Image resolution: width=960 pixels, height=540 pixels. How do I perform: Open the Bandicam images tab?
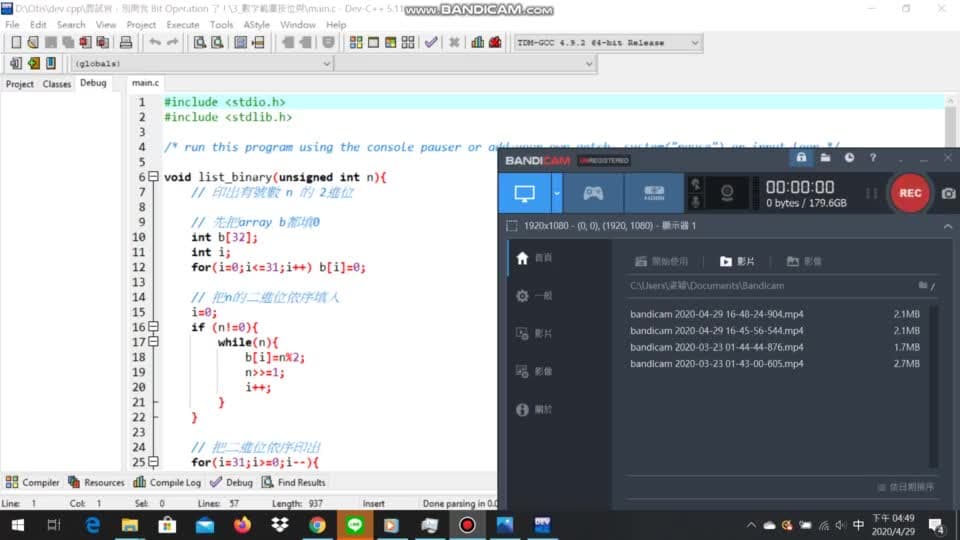[804, 261]
